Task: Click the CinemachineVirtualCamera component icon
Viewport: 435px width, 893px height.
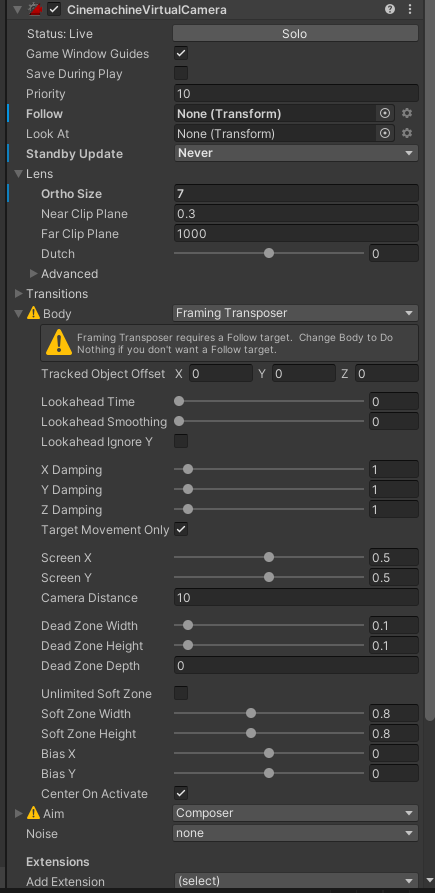Action: (35, 10)
